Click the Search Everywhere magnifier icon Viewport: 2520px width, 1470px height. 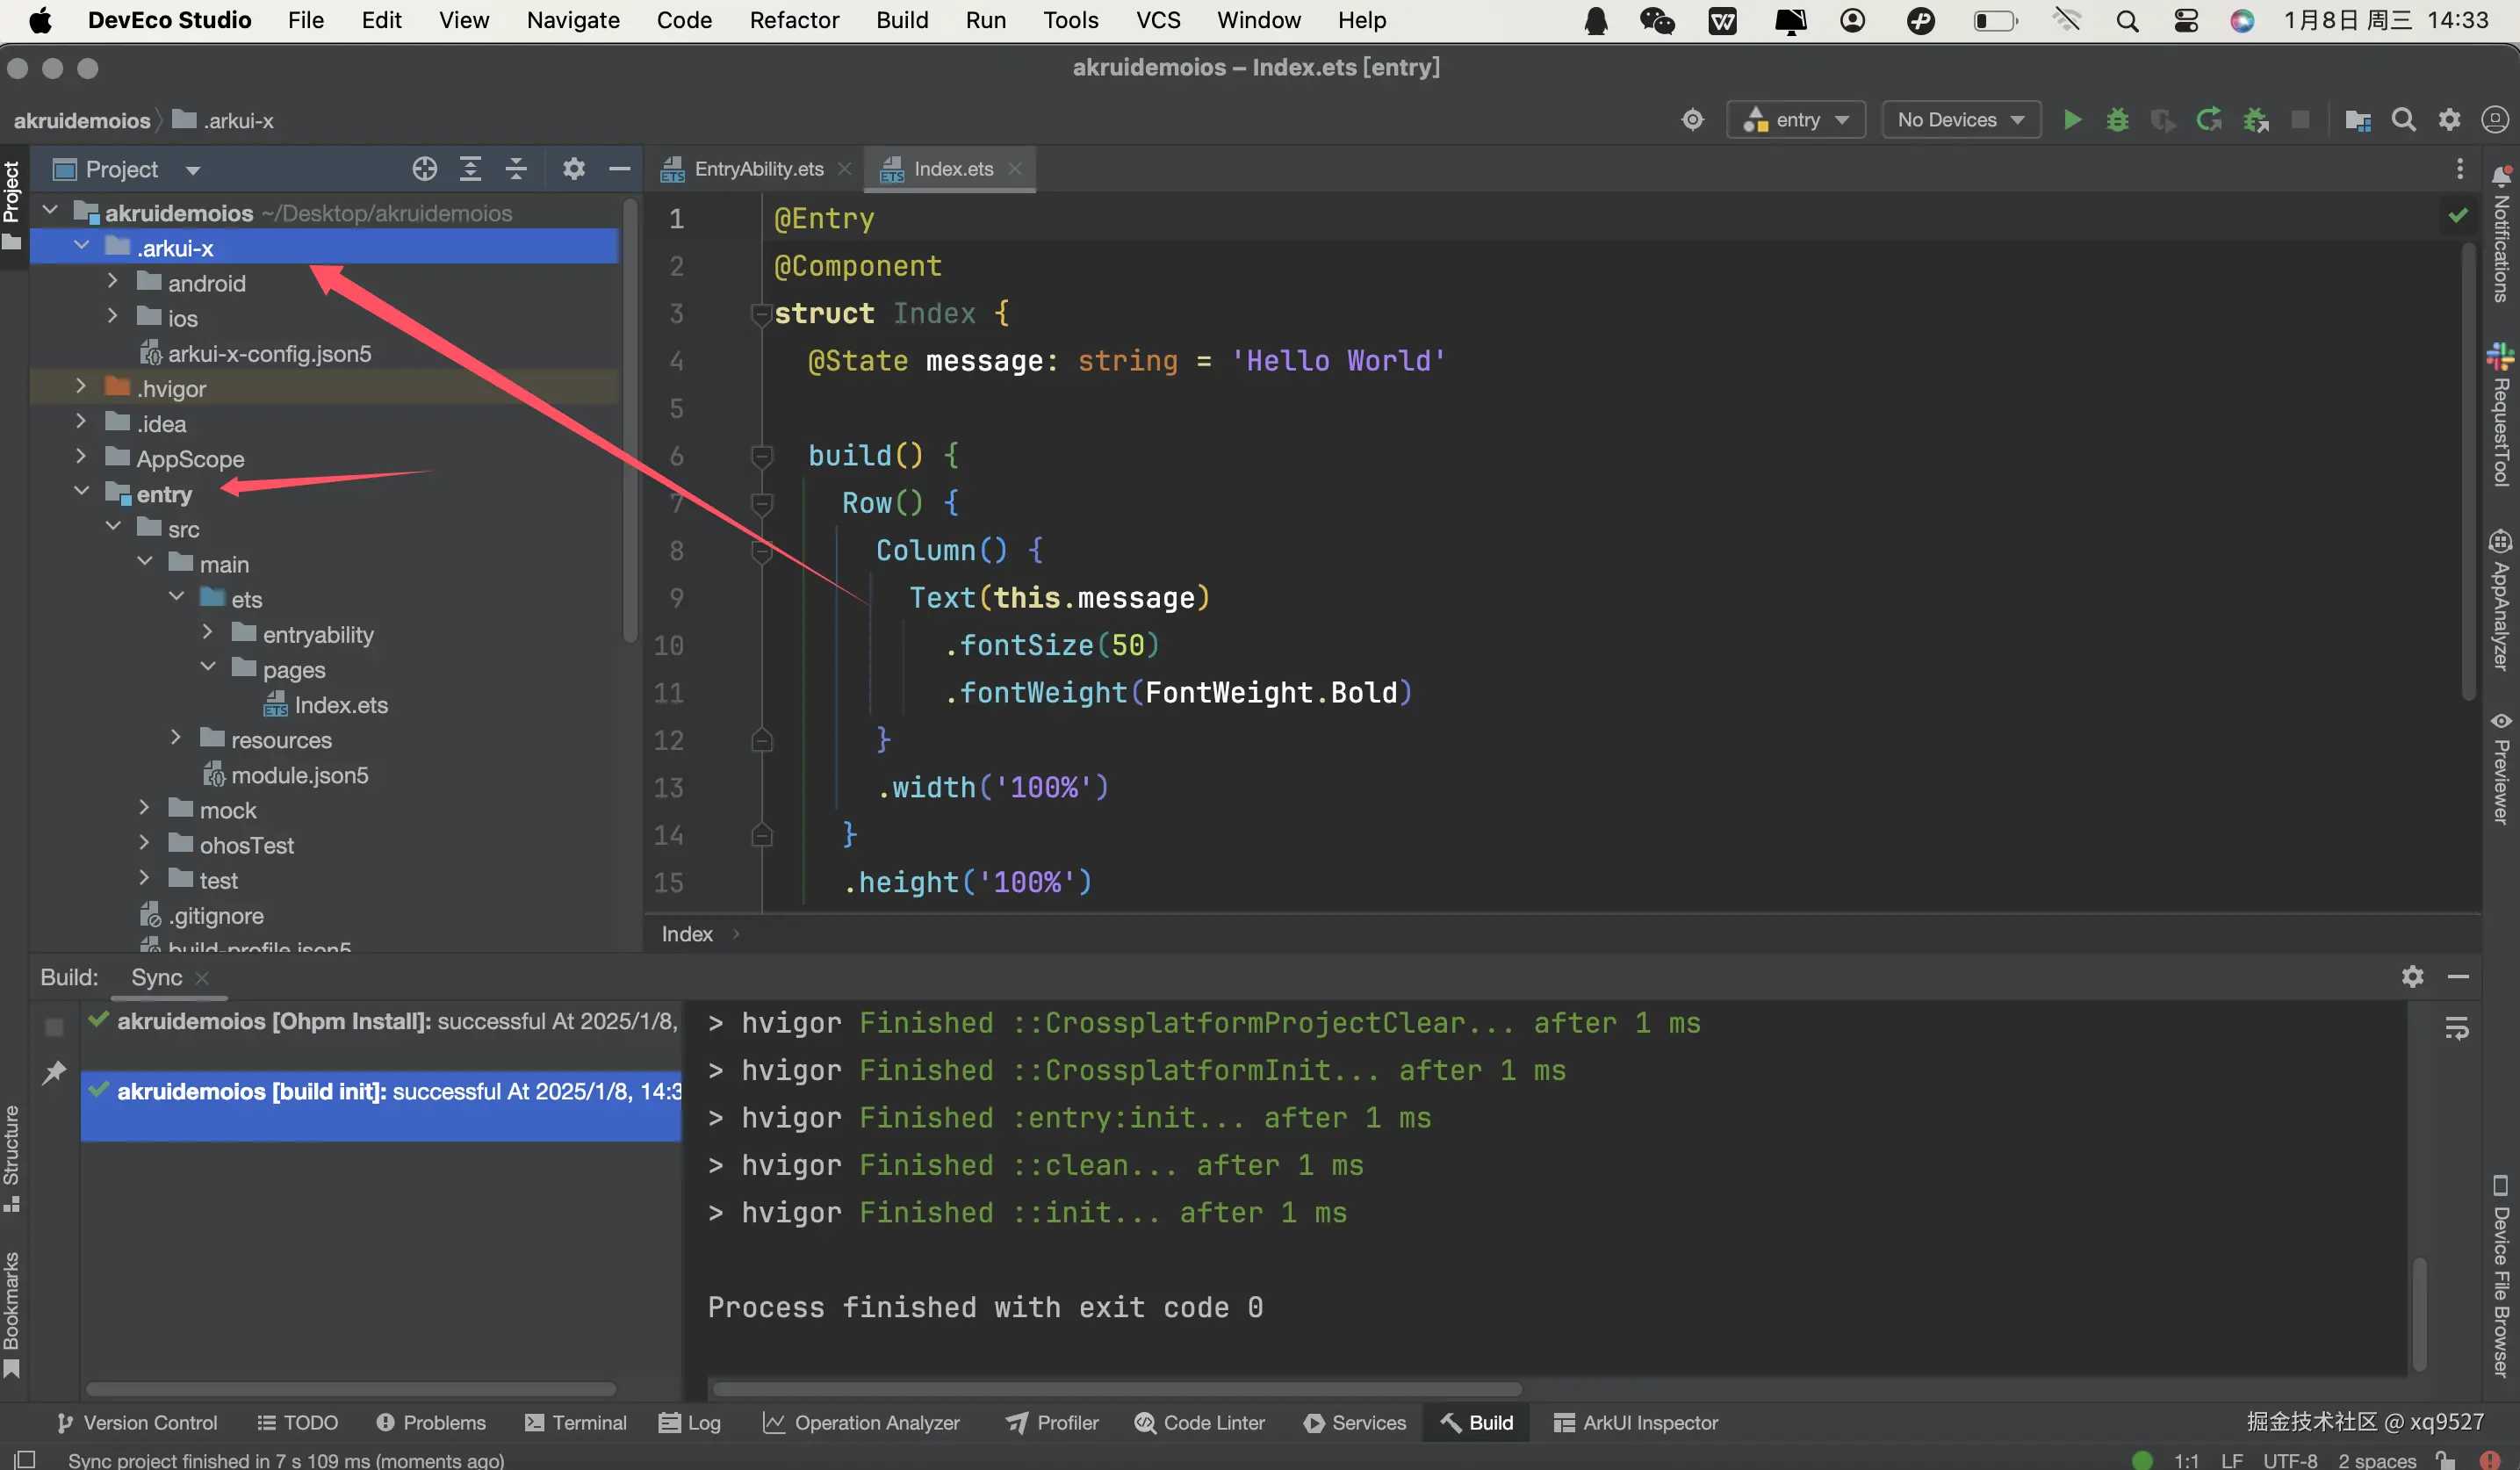(2403, 120)
